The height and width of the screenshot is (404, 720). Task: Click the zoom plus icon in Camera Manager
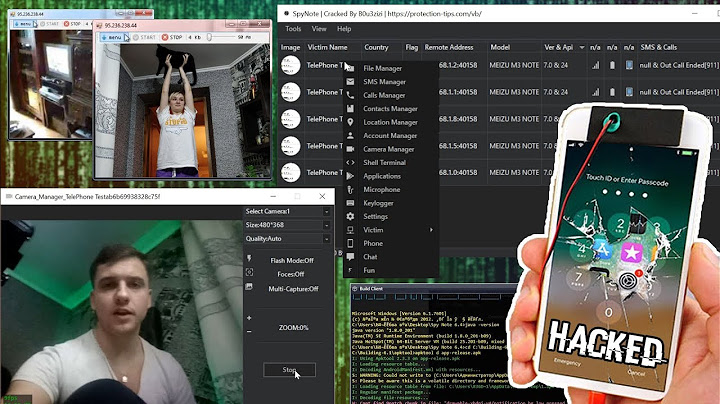(249, 318)
